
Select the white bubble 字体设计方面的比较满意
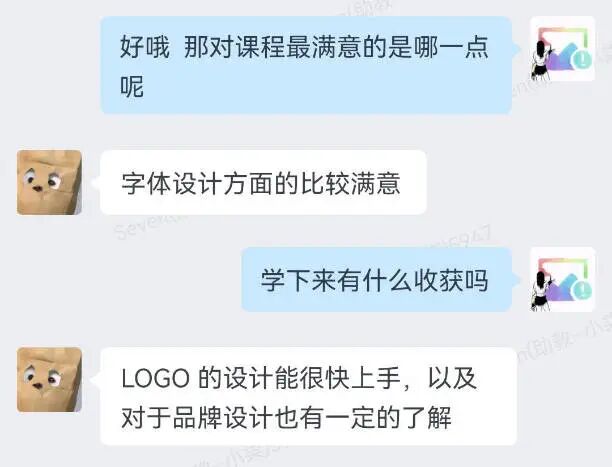(263, 182)
